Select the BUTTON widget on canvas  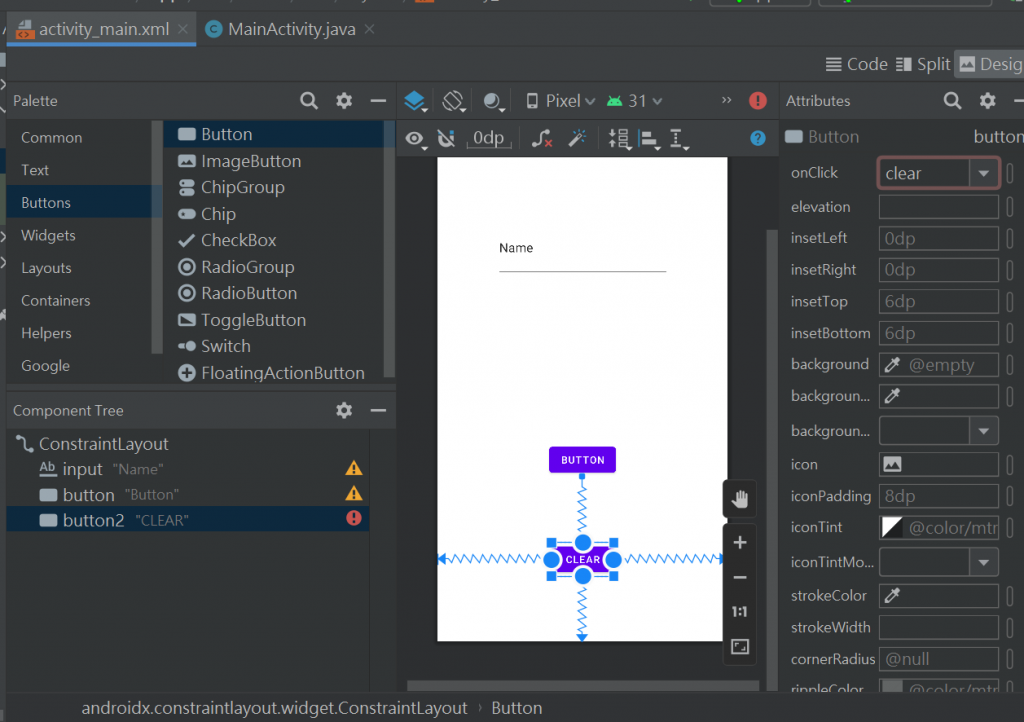[x=583, y=460]
